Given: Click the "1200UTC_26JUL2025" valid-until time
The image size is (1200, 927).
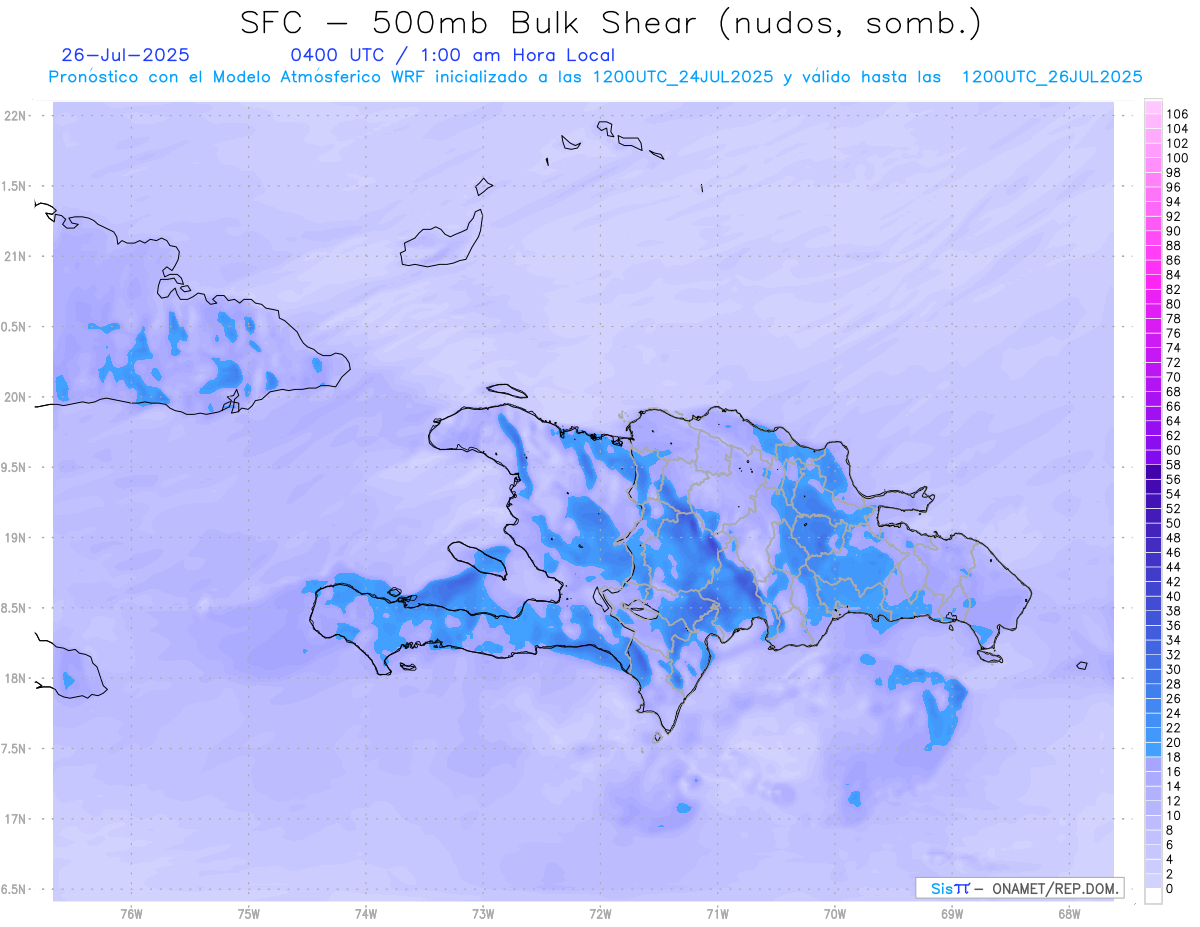Looking at the screenshot, I should [x=1051, y=77].
